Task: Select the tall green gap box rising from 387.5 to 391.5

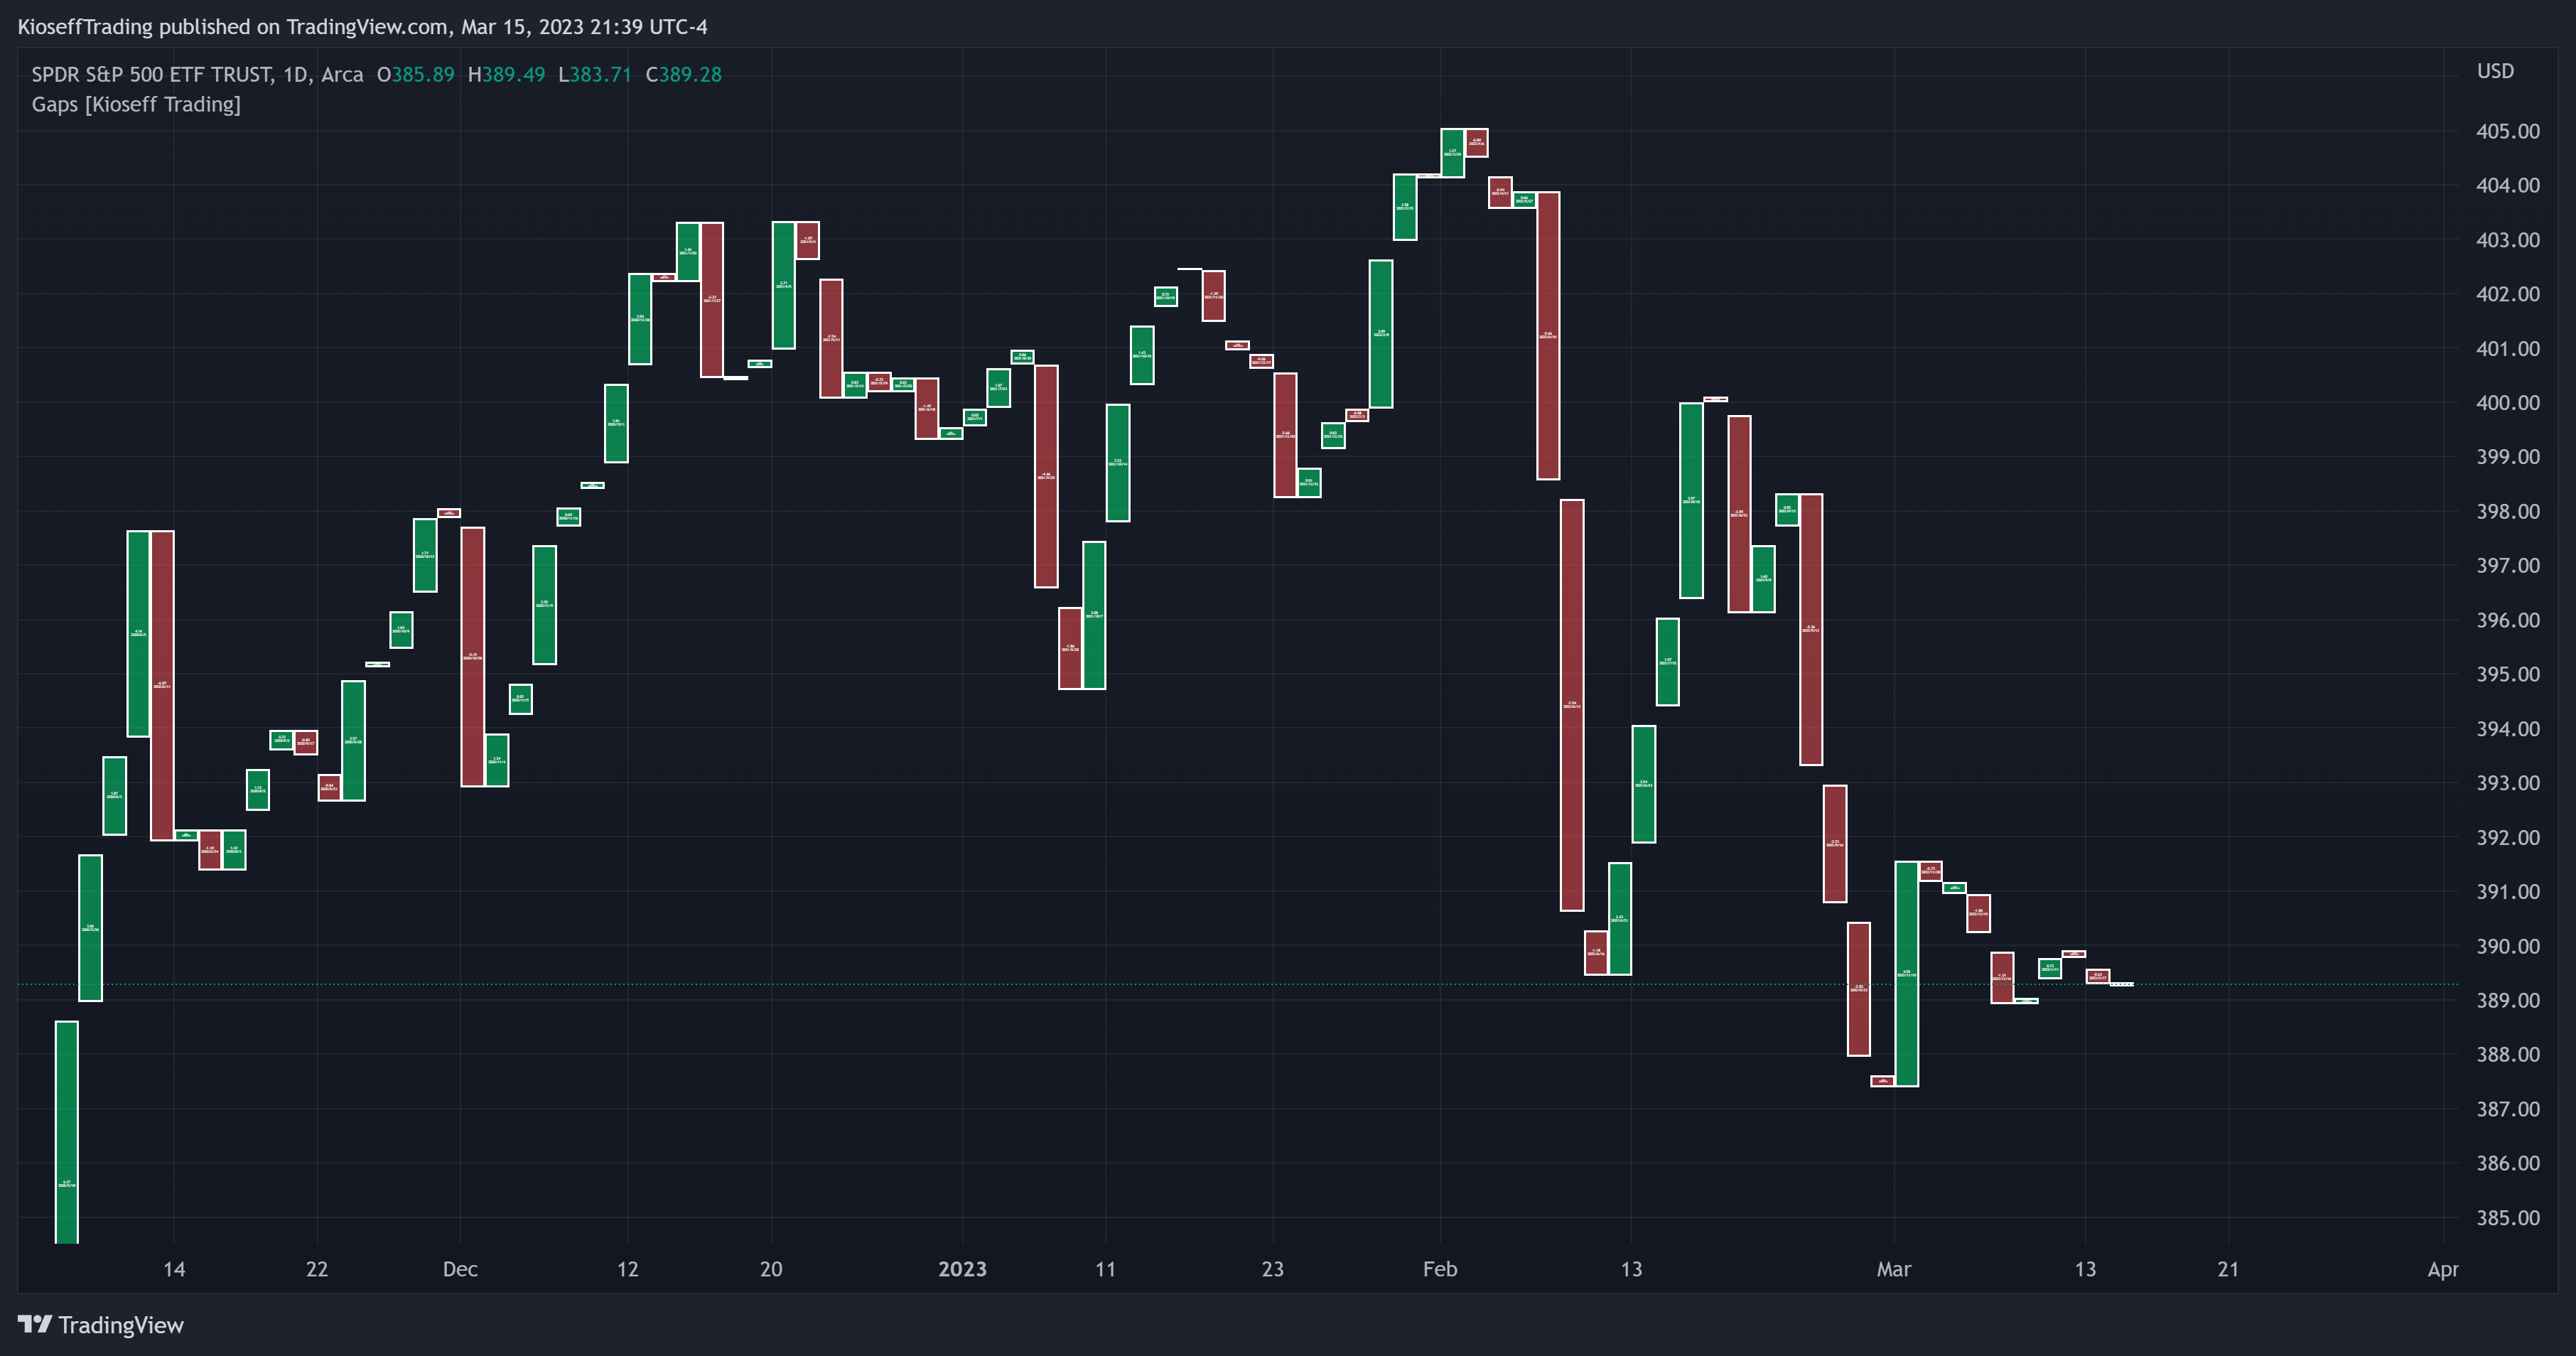Action: tap(1907, 974)
